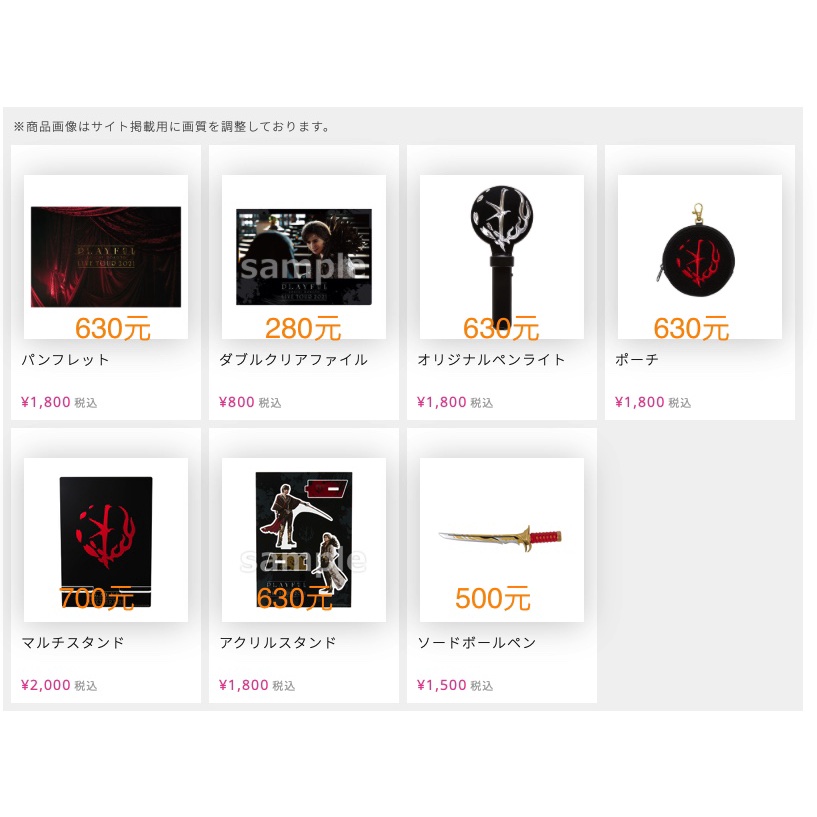817x817 pixels.
Task: Click the ポーチ product name
Action: click(637, 360)
